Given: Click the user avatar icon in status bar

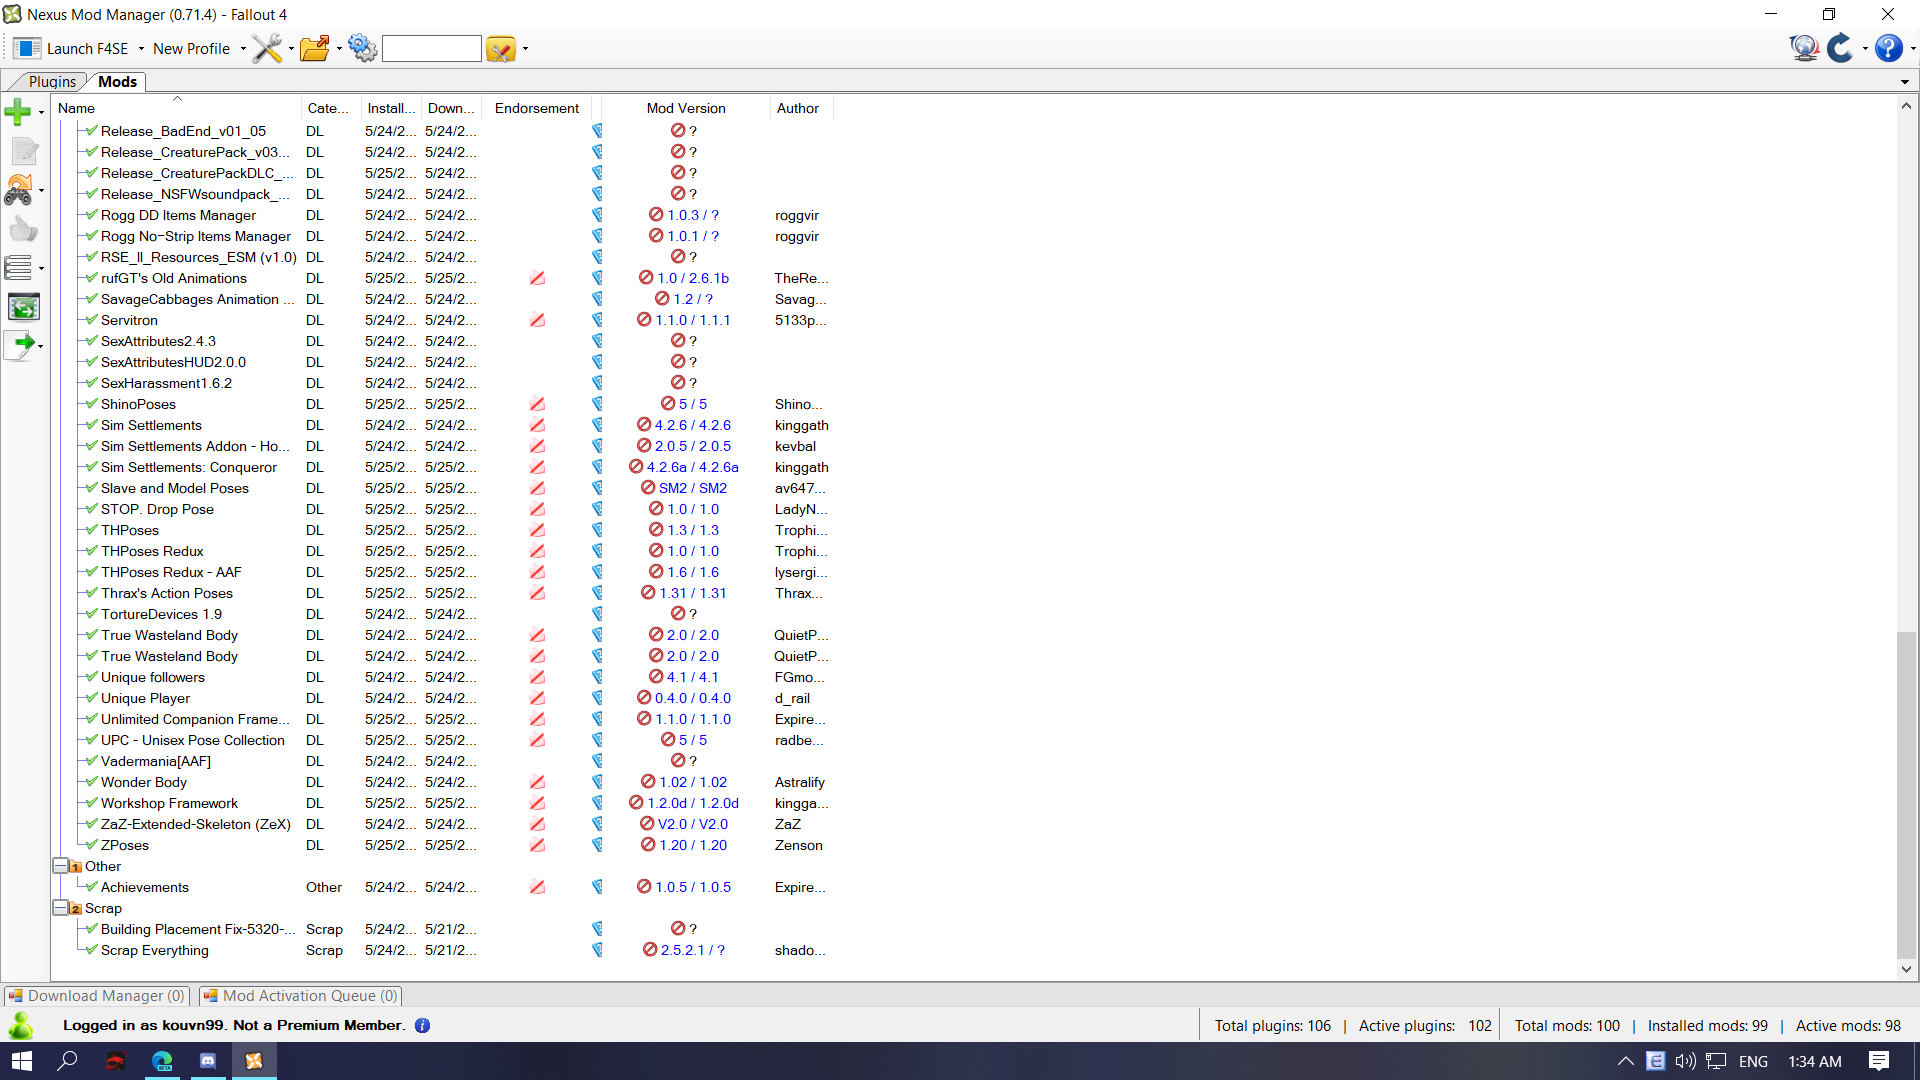Looking at the screenshot, I should [20, 1025].
